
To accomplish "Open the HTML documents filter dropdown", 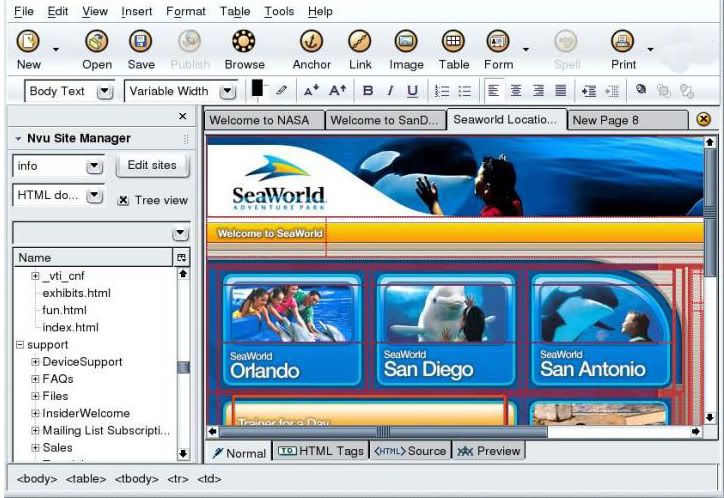I will tap(94, 195).
